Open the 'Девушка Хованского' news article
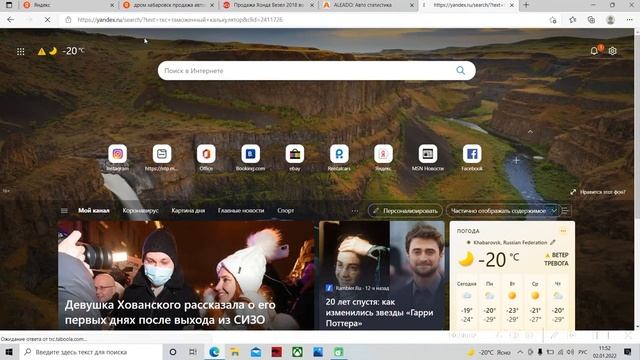This screenshot has height=360, width=640. click(186, 275)
